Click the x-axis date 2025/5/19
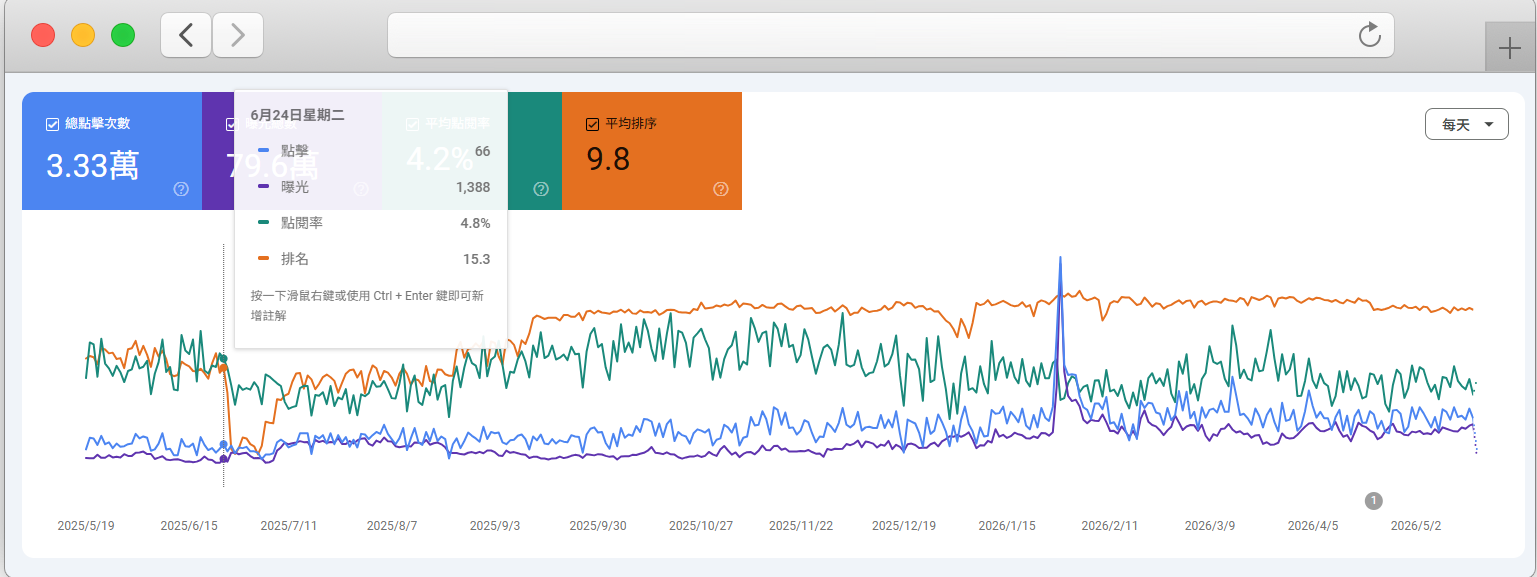The width and height of the screenshot is (1537, 577). [x=86, y=525]
